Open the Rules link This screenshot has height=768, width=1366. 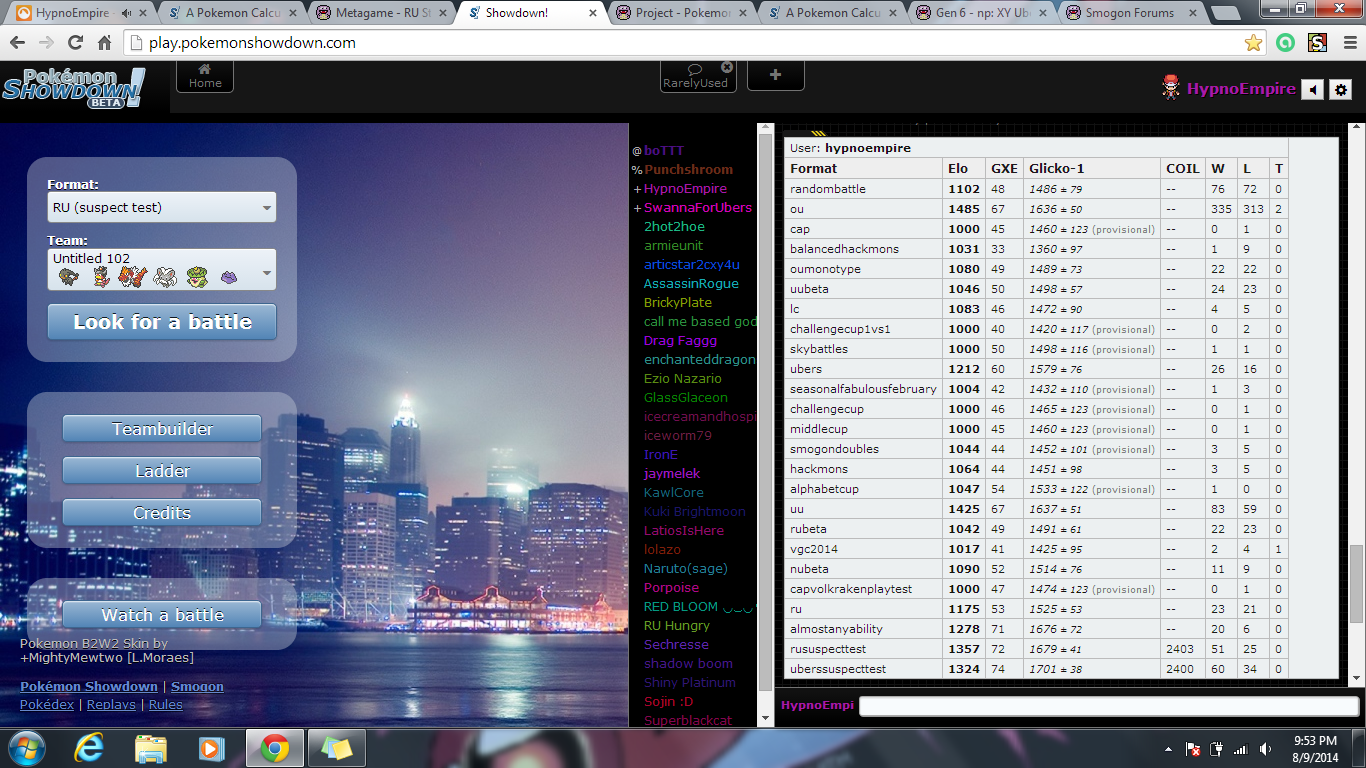click(165, 705)
